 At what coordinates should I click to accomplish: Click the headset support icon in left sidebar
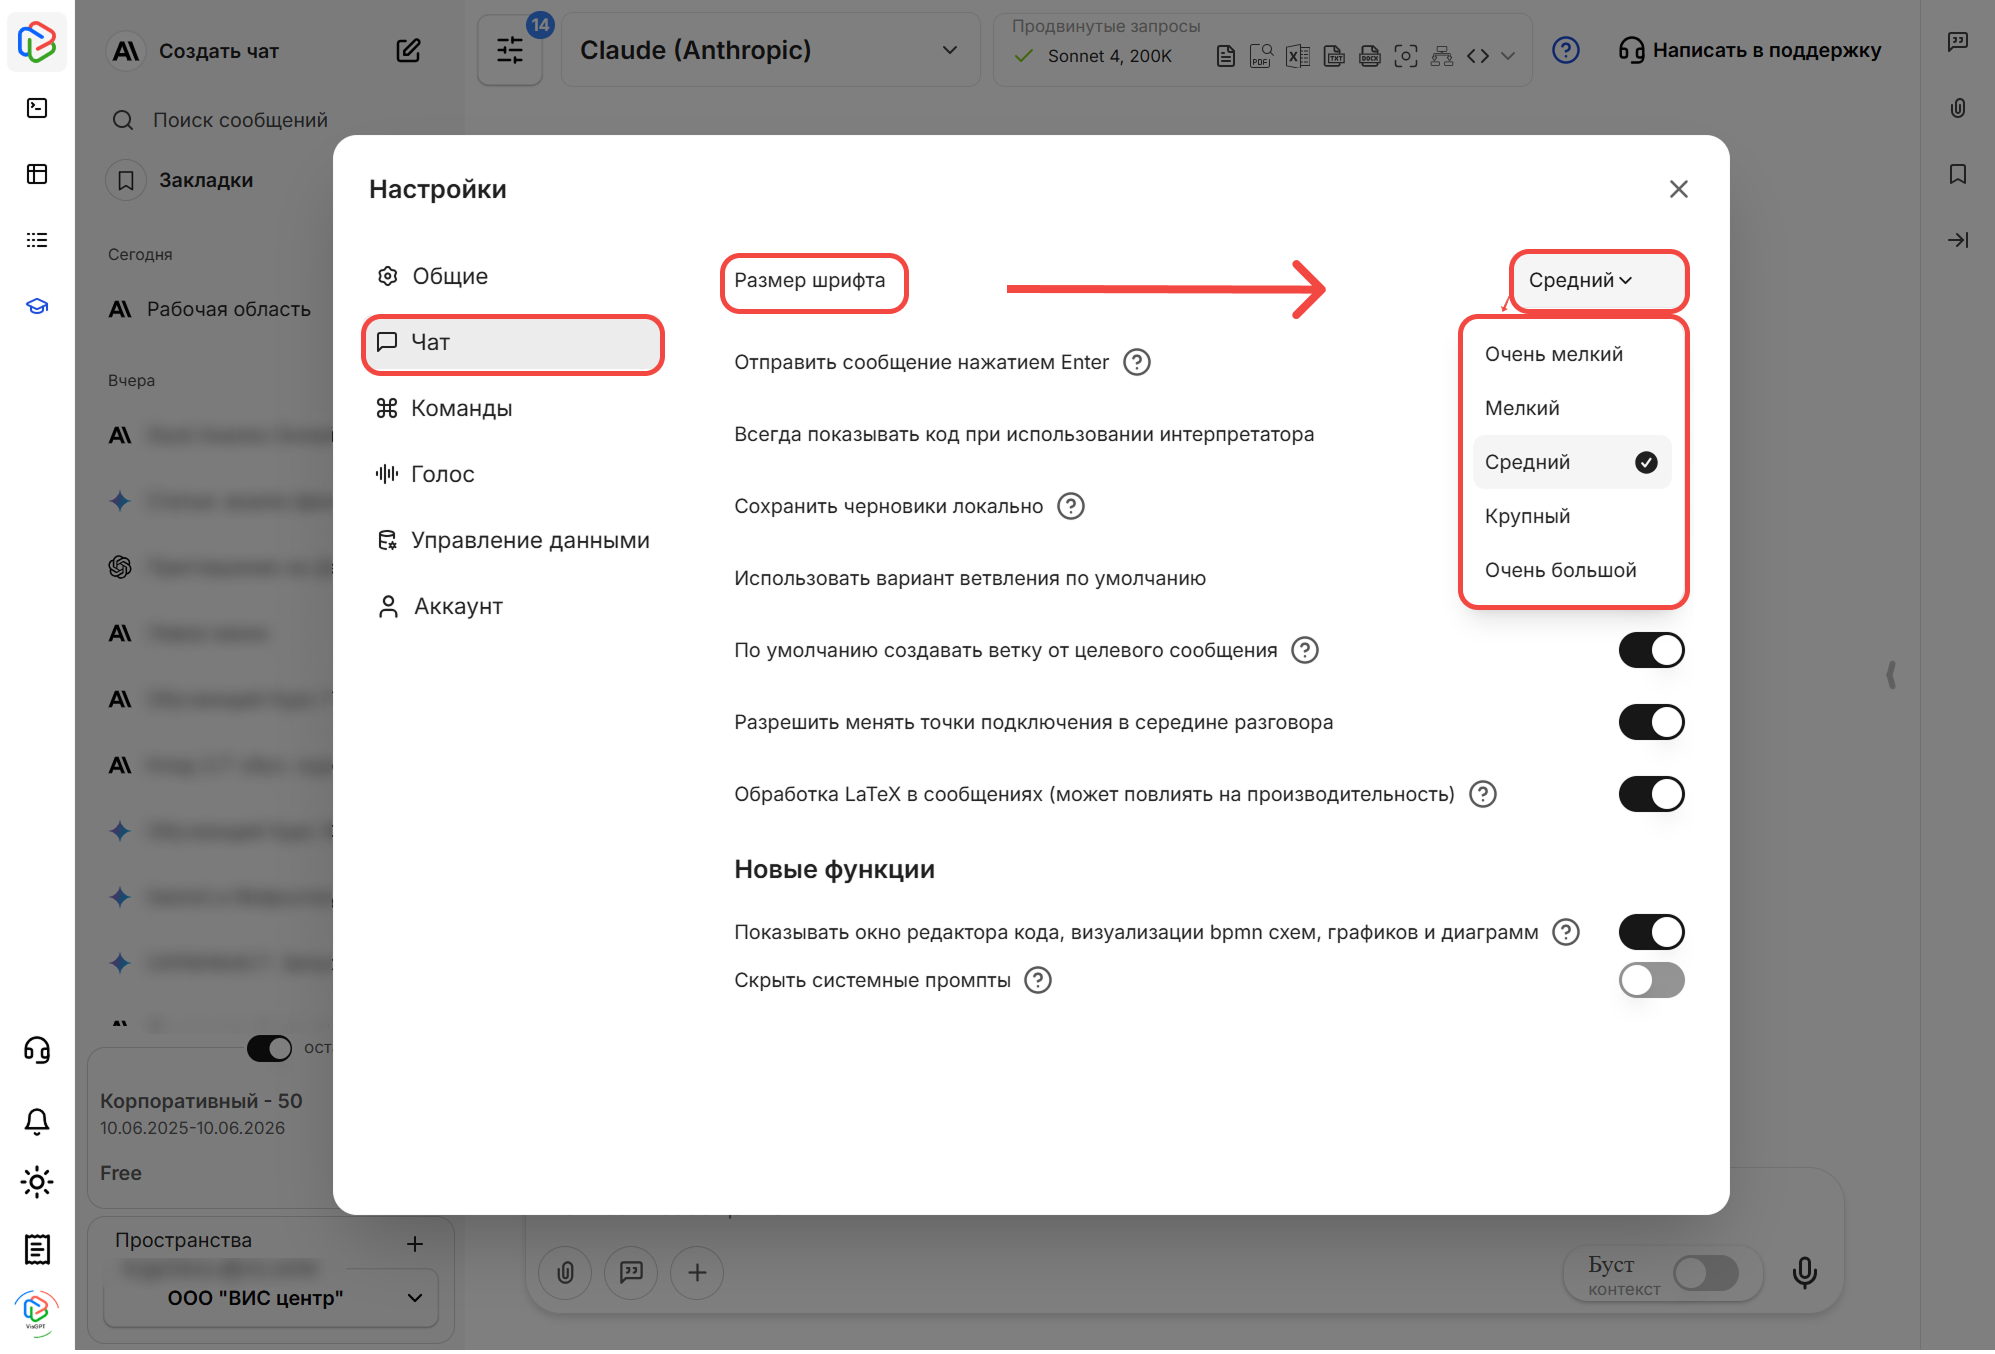pyautogui.click(x=37, y=1050)
